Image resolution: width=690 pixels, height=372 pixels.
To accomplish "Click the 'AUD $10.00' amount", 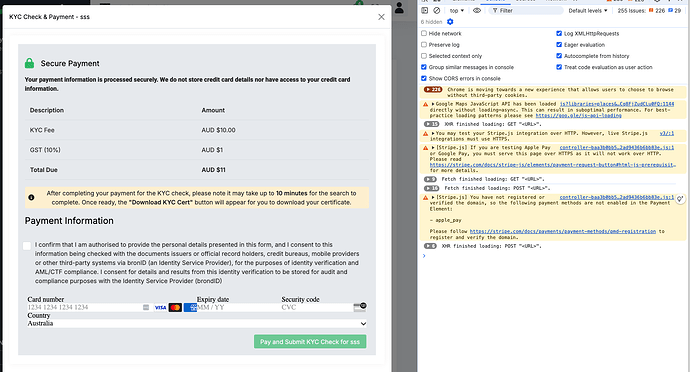I will point(218,130).
